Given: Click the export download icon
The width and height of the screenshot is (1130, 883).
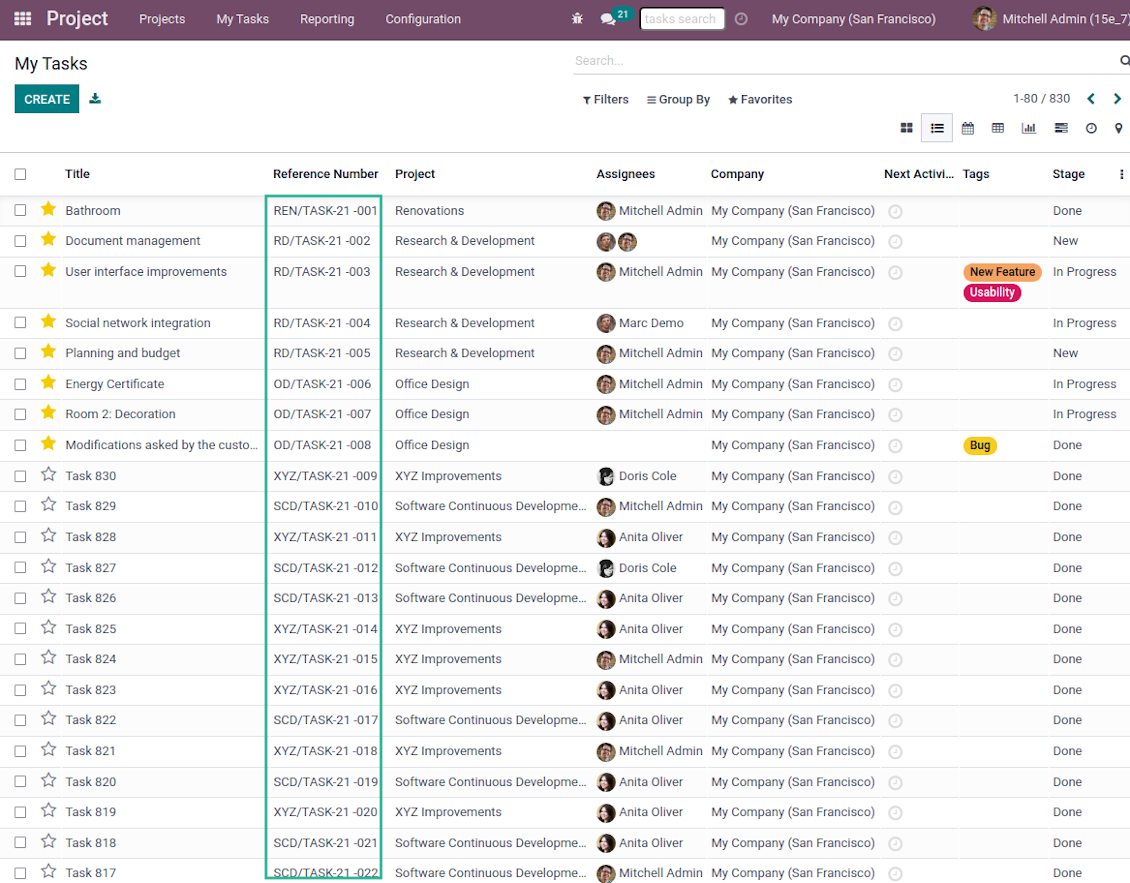Looking at the screenshot, I should click(x=95, y=99).
